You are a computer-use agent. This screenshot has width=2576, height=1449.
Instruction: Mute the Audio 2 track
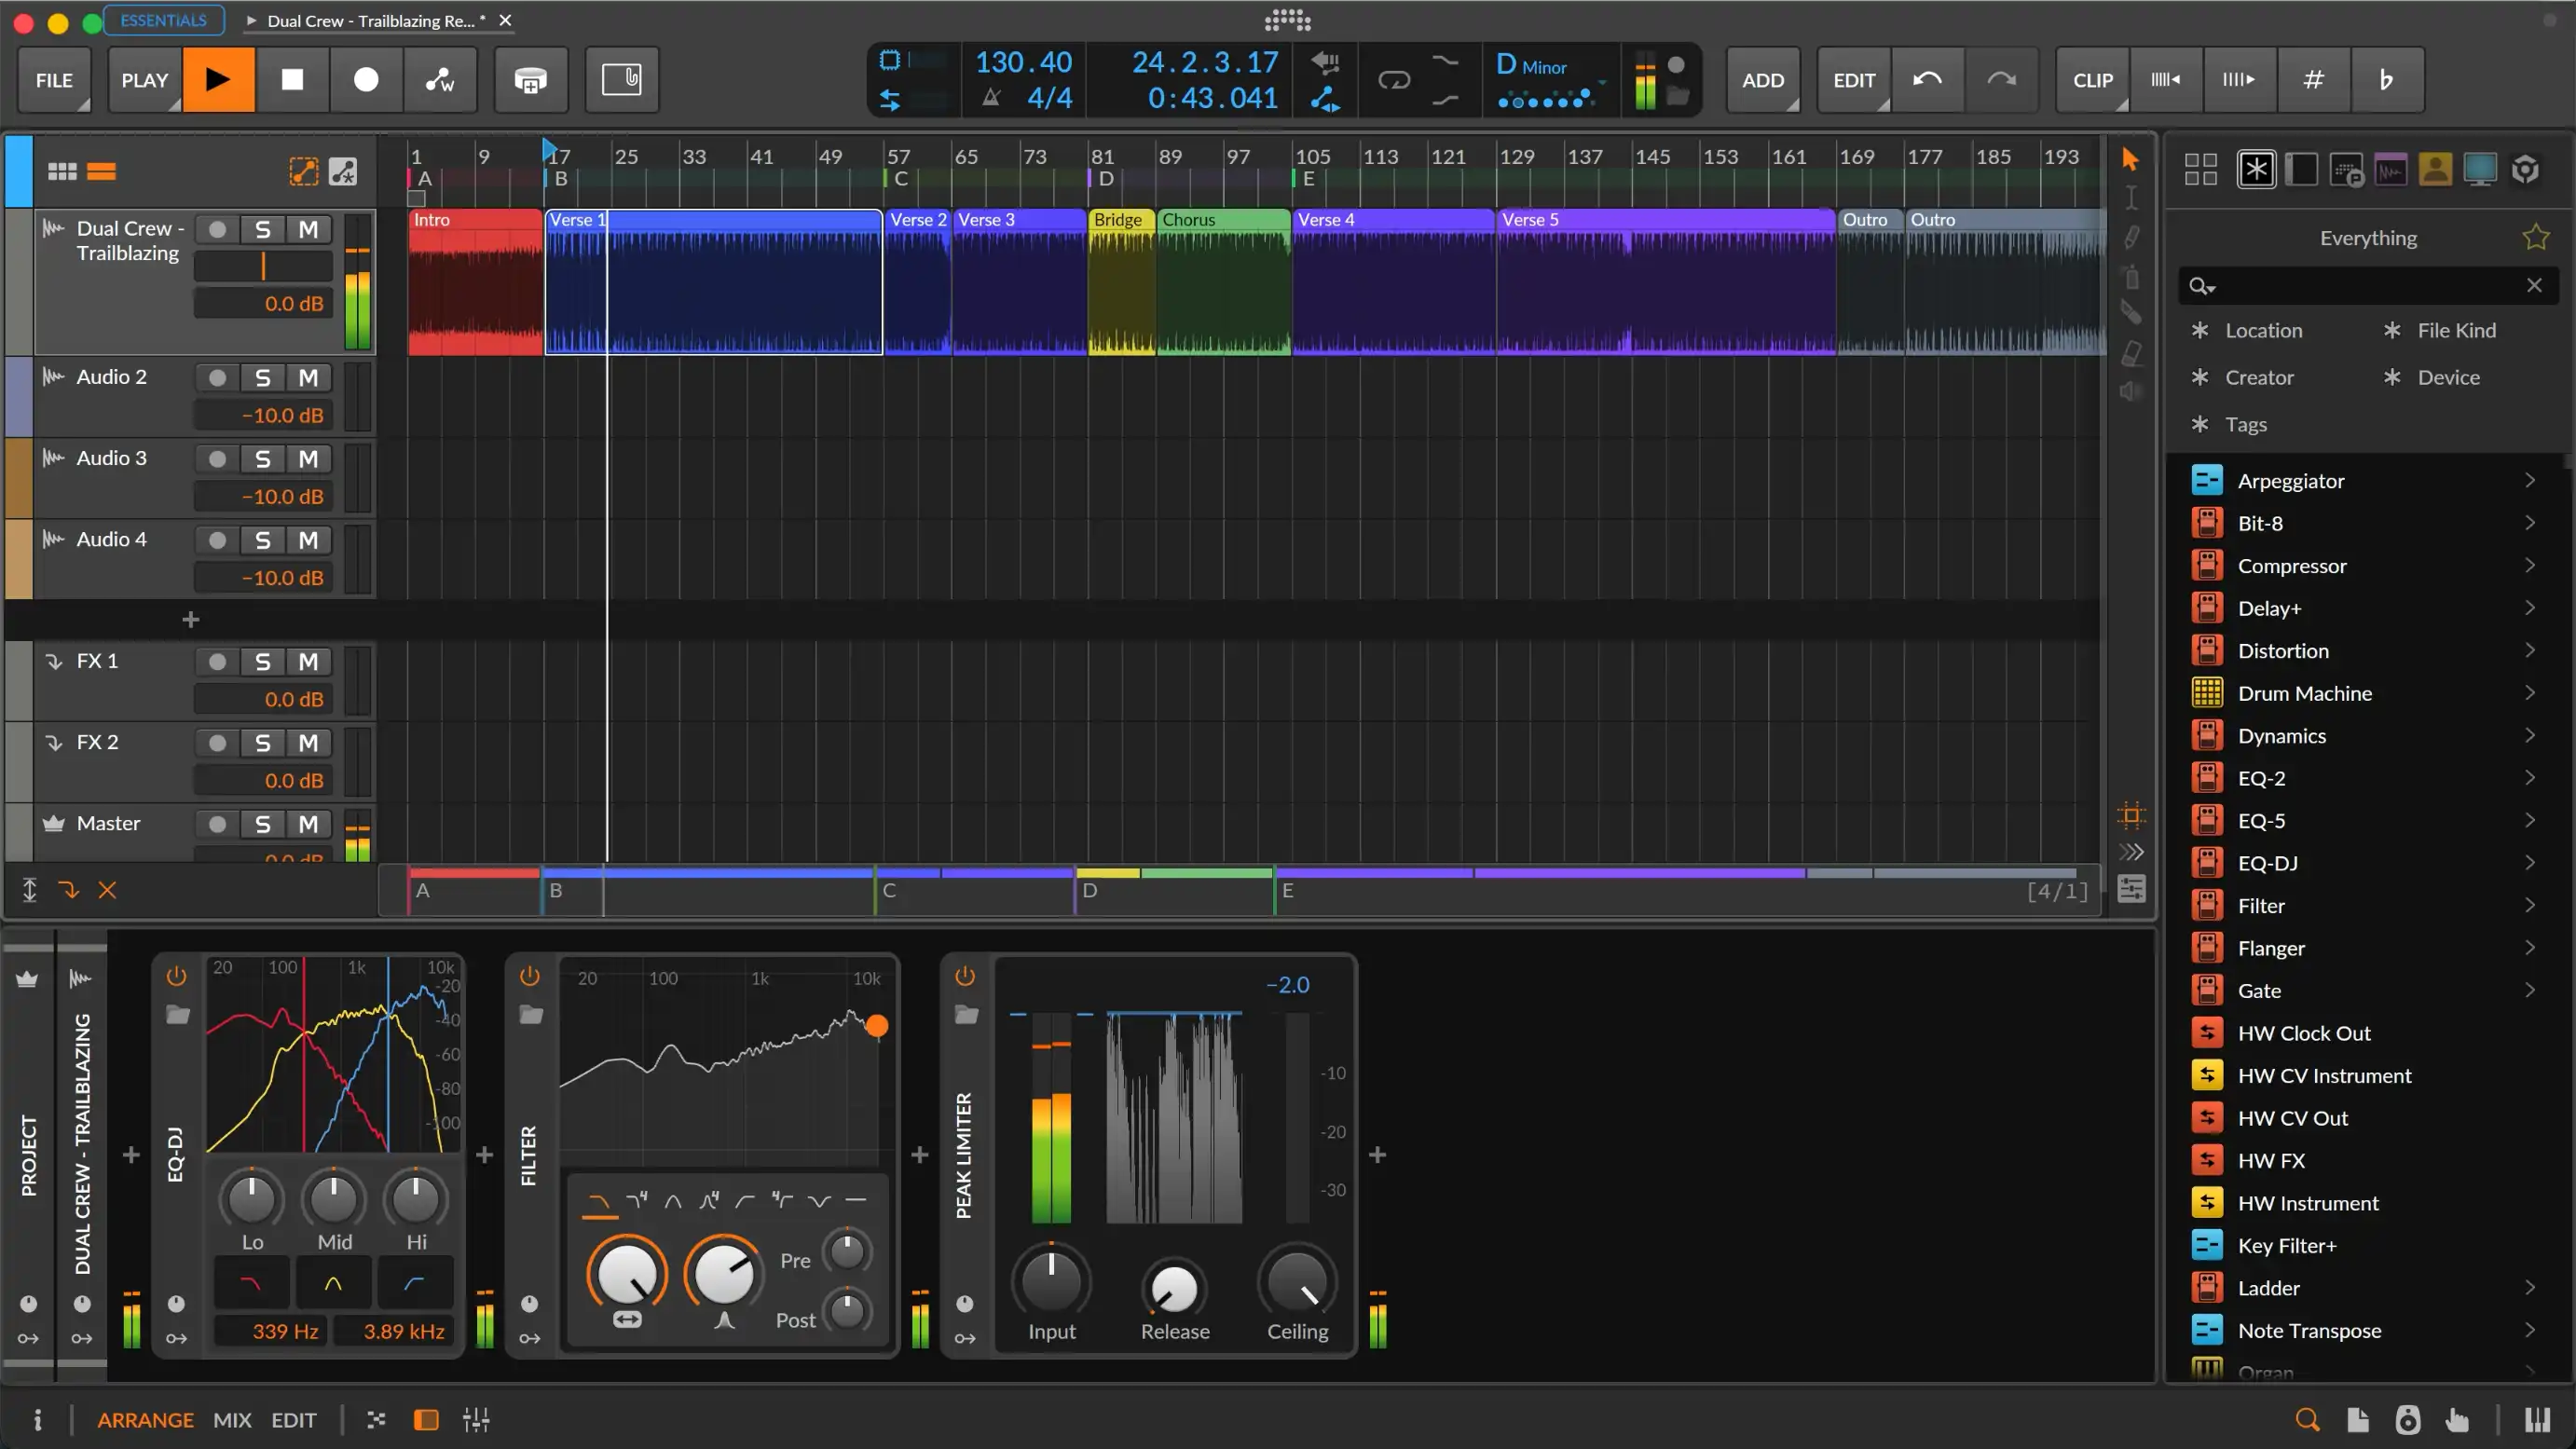tap(308, 378)
